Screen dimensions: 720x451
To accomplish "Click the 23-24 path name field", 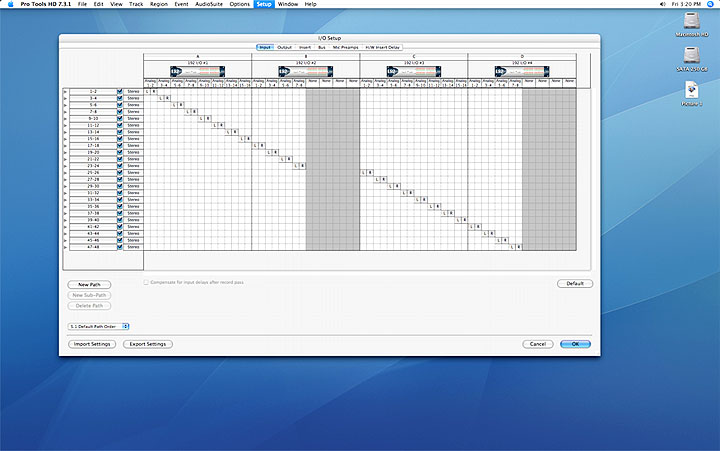I will pos(93,166).
